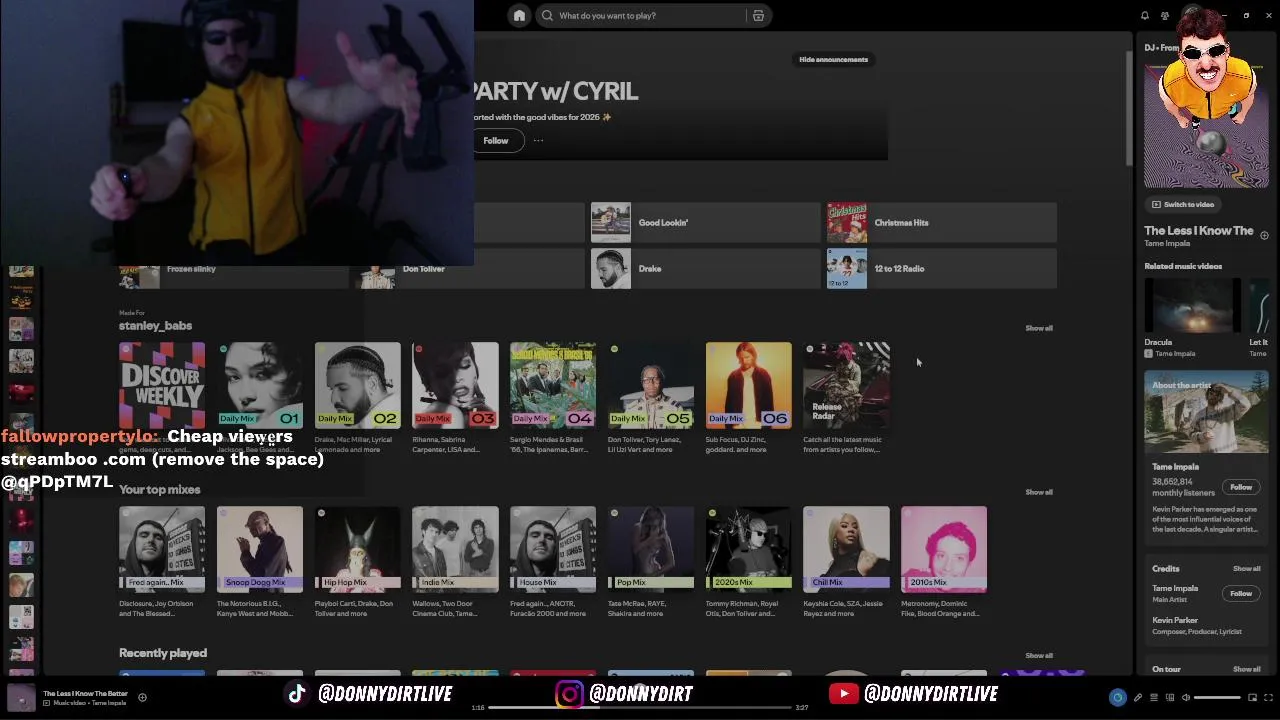The image size is (1280, 720).
Task: Open 'The Less I Know The' title in panel
Action: [1199, 230]
